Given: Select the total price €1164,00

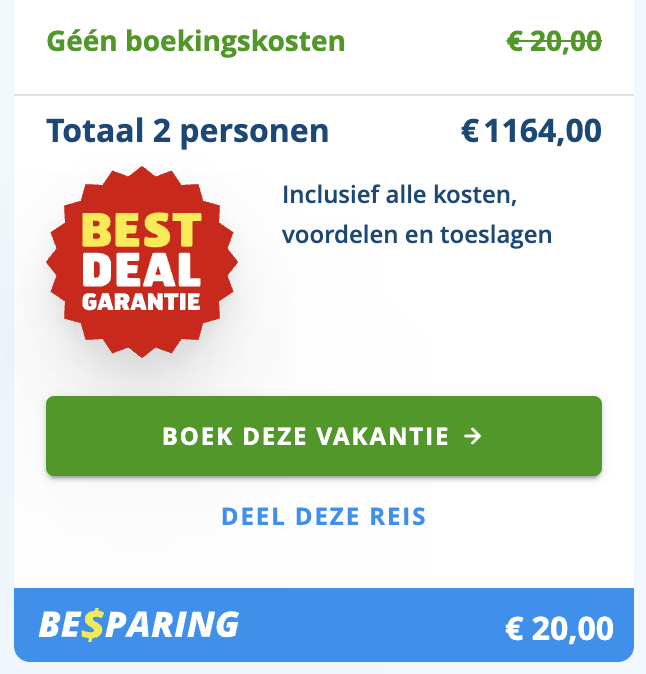Looking at the screenshot, I should point(531,131).
